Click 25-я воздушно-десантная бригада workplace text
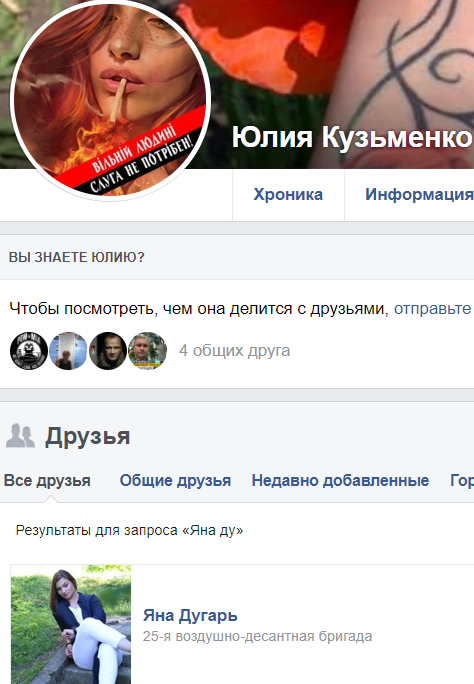Image resolution: width=474 pixels, height=684 pixels. coord(257,636)
